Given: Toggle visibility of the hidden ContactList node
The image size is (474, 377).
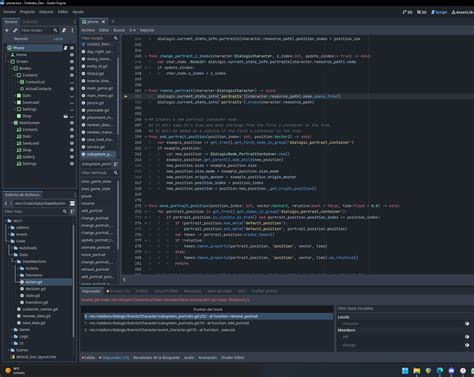Looking at the screenshot, I should (x=72, y=82).
